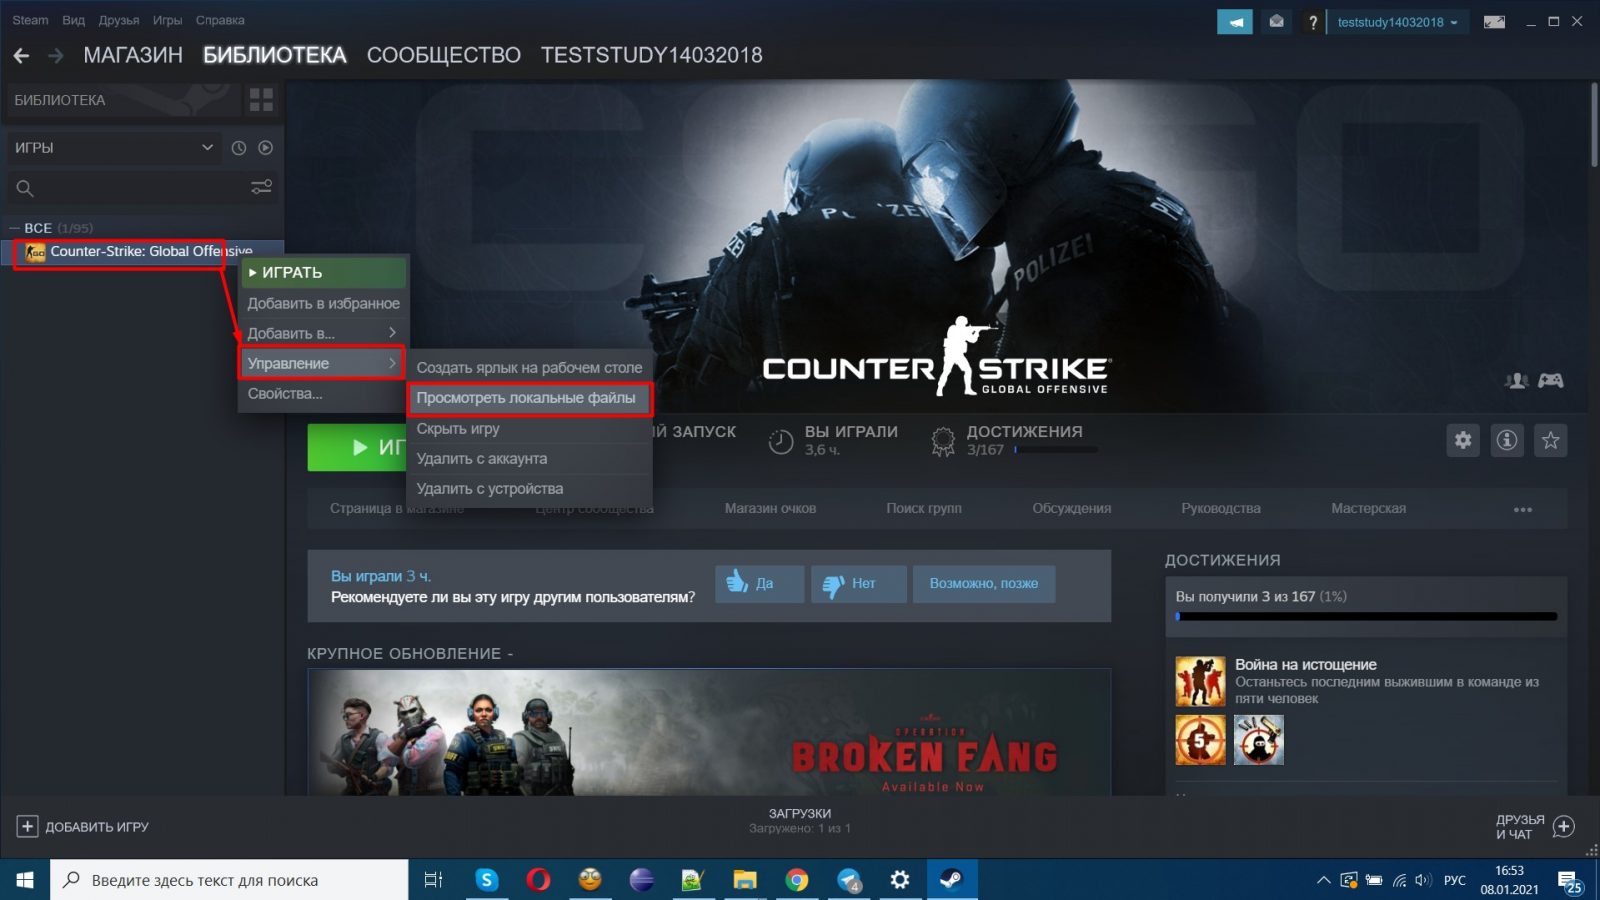Open Обсуждения link
The width and height of the screenshot is (1600, 900).
click(1071, 508)
